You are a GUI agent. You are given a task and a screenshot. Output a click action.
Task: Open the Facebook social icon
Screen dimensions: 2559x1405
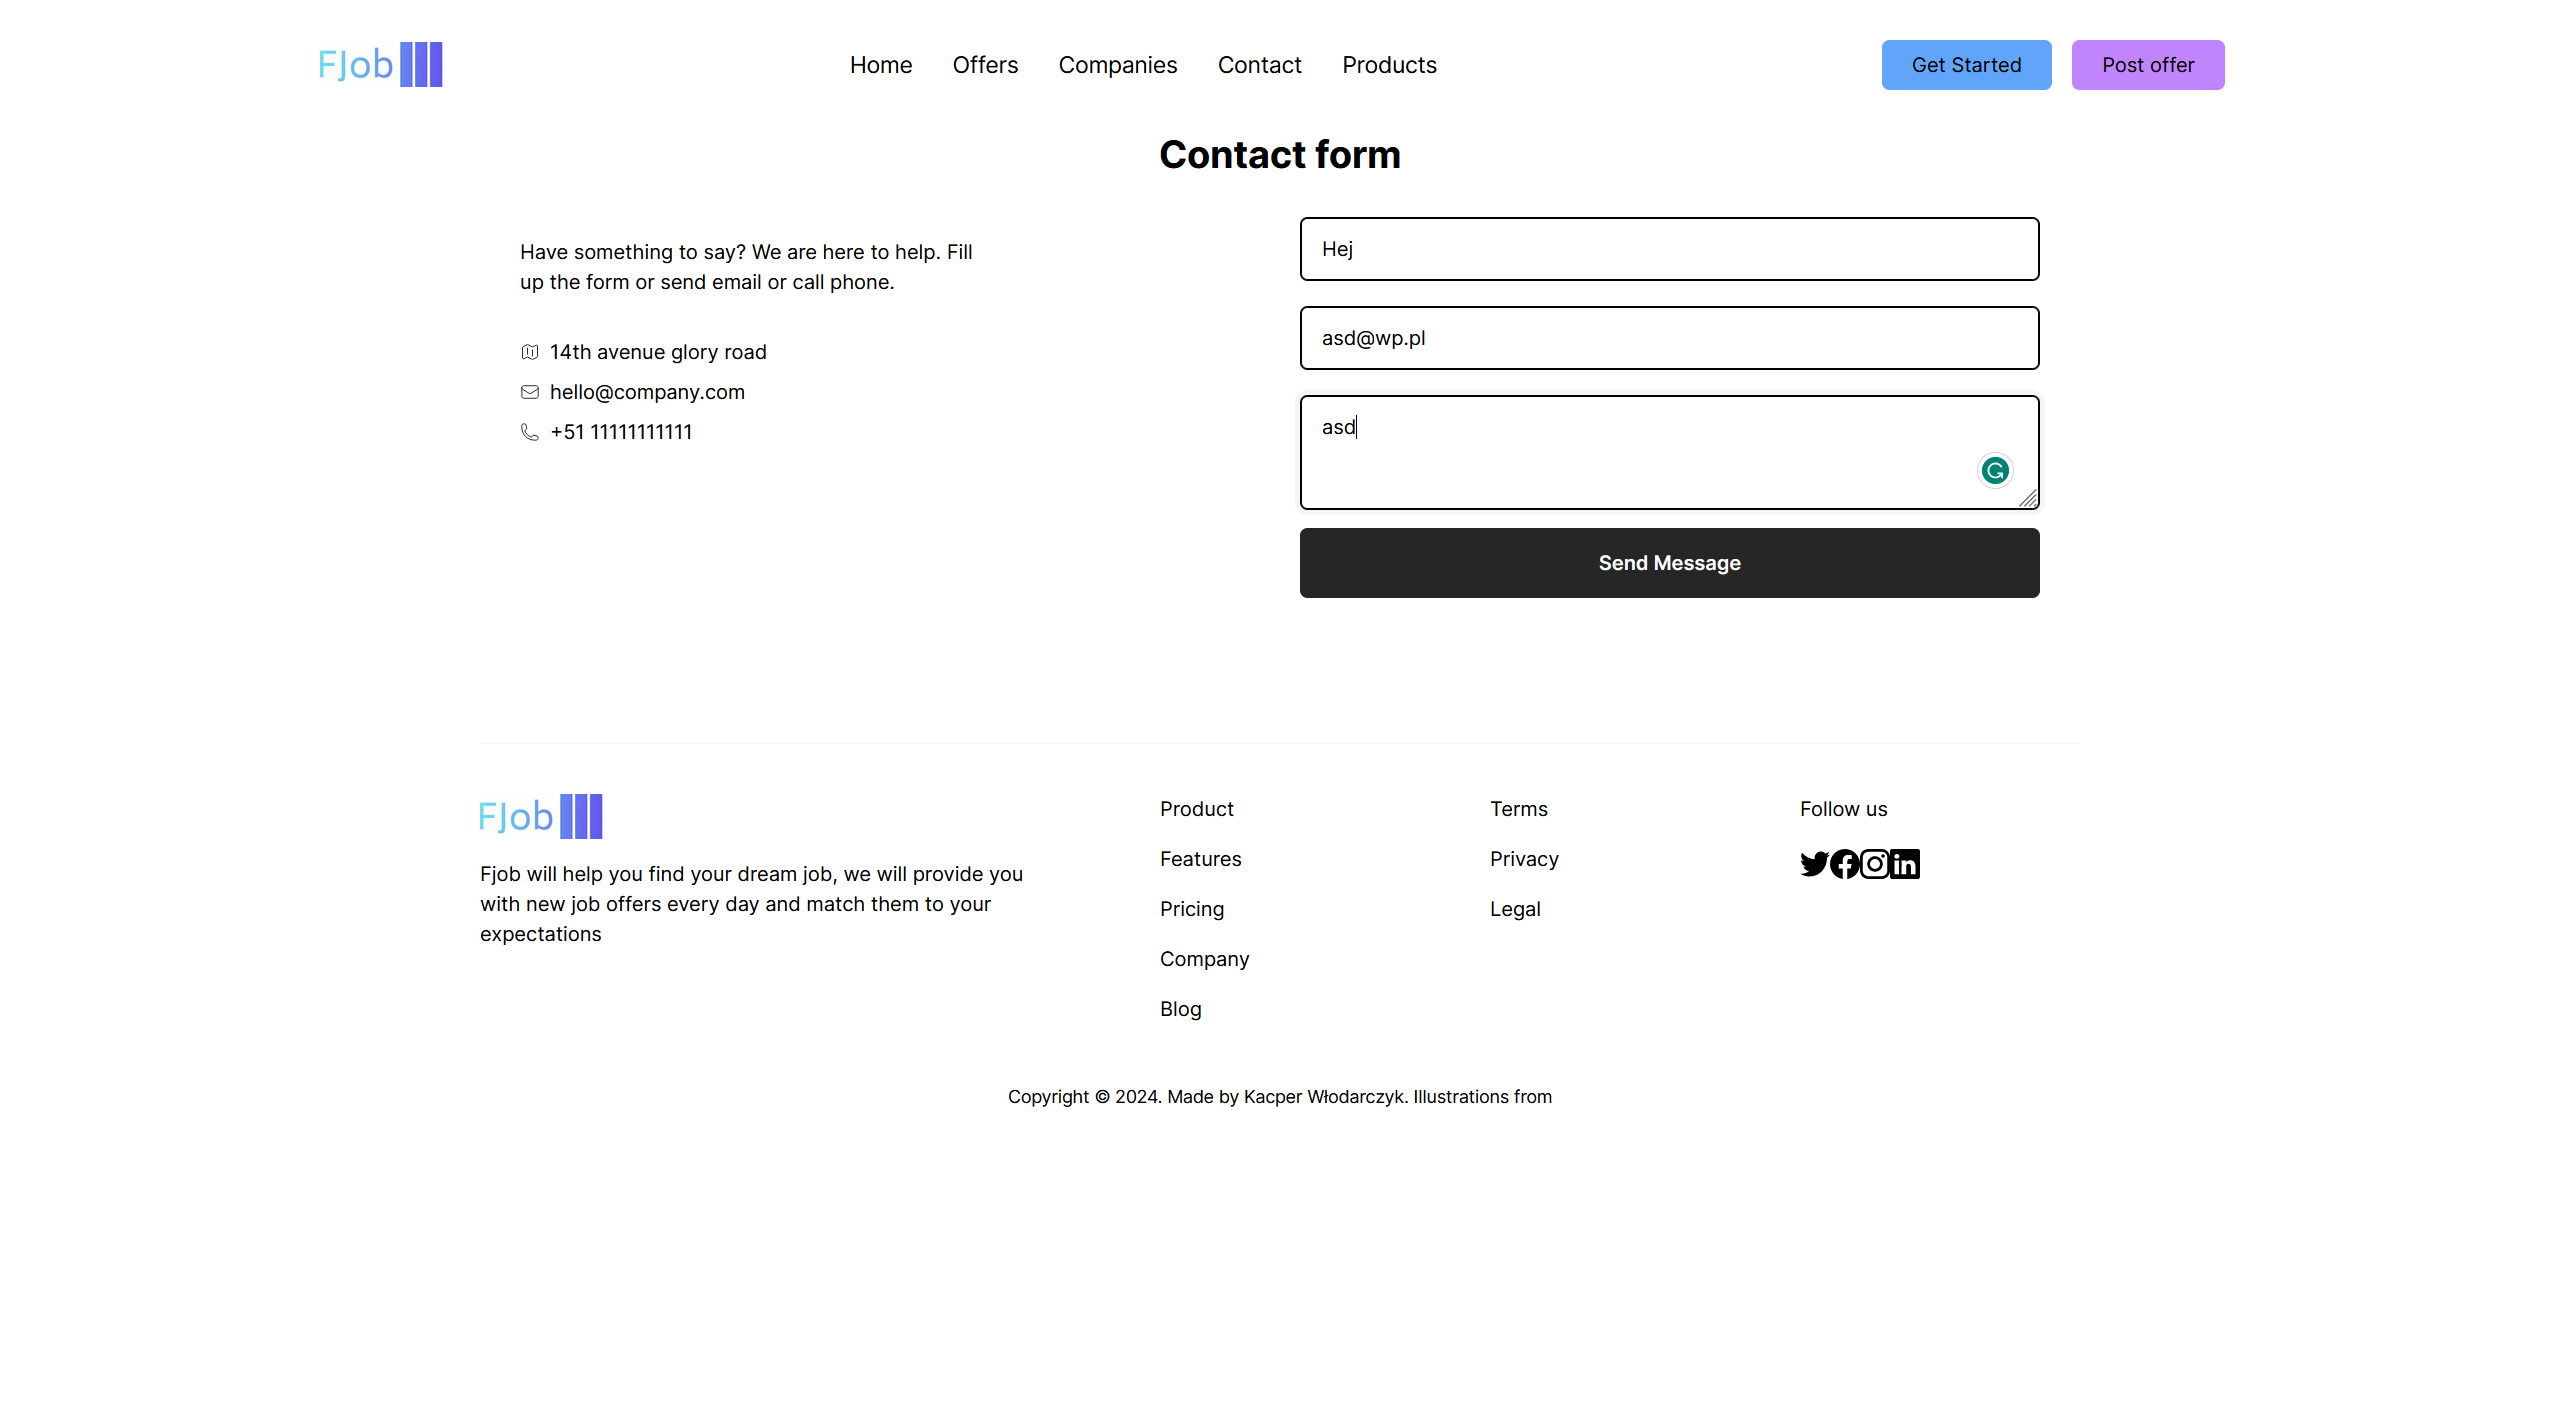(x=1844, y=863)
